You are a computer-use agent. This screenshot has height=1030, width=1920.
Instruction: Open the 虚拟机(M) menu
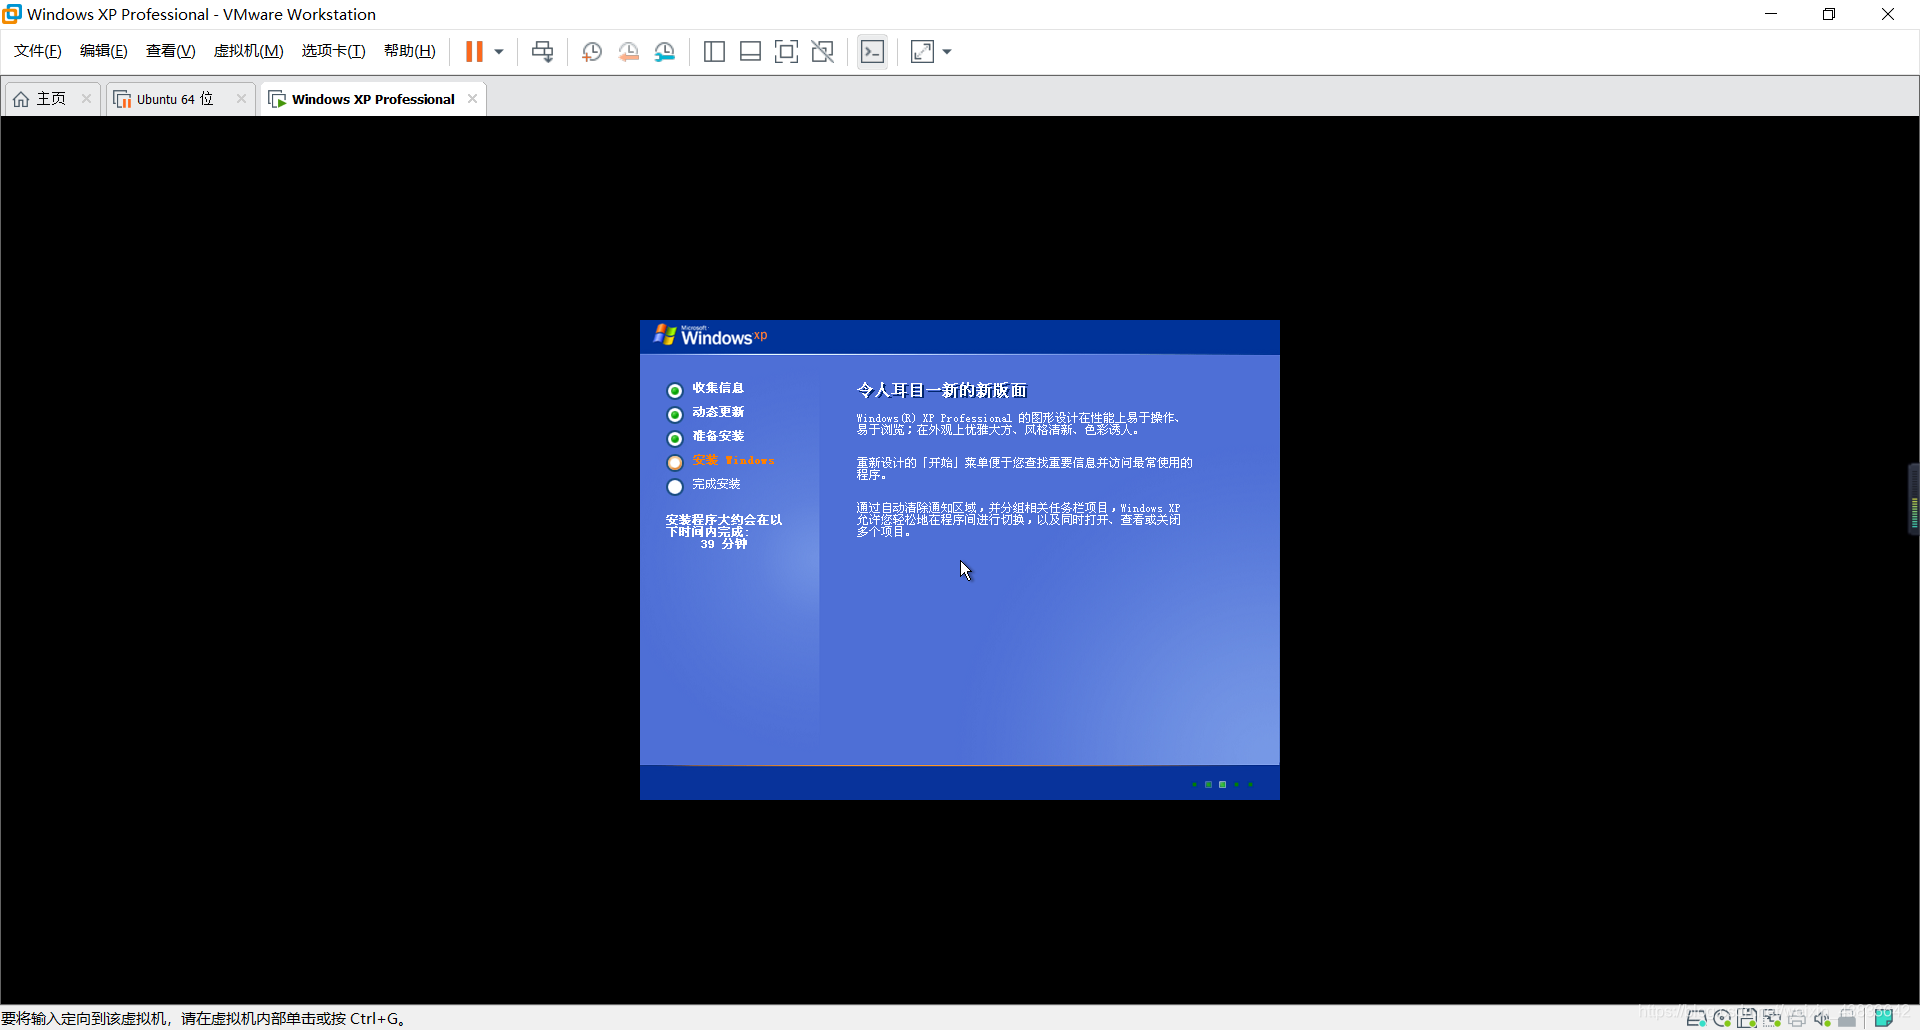click(248, 51)
